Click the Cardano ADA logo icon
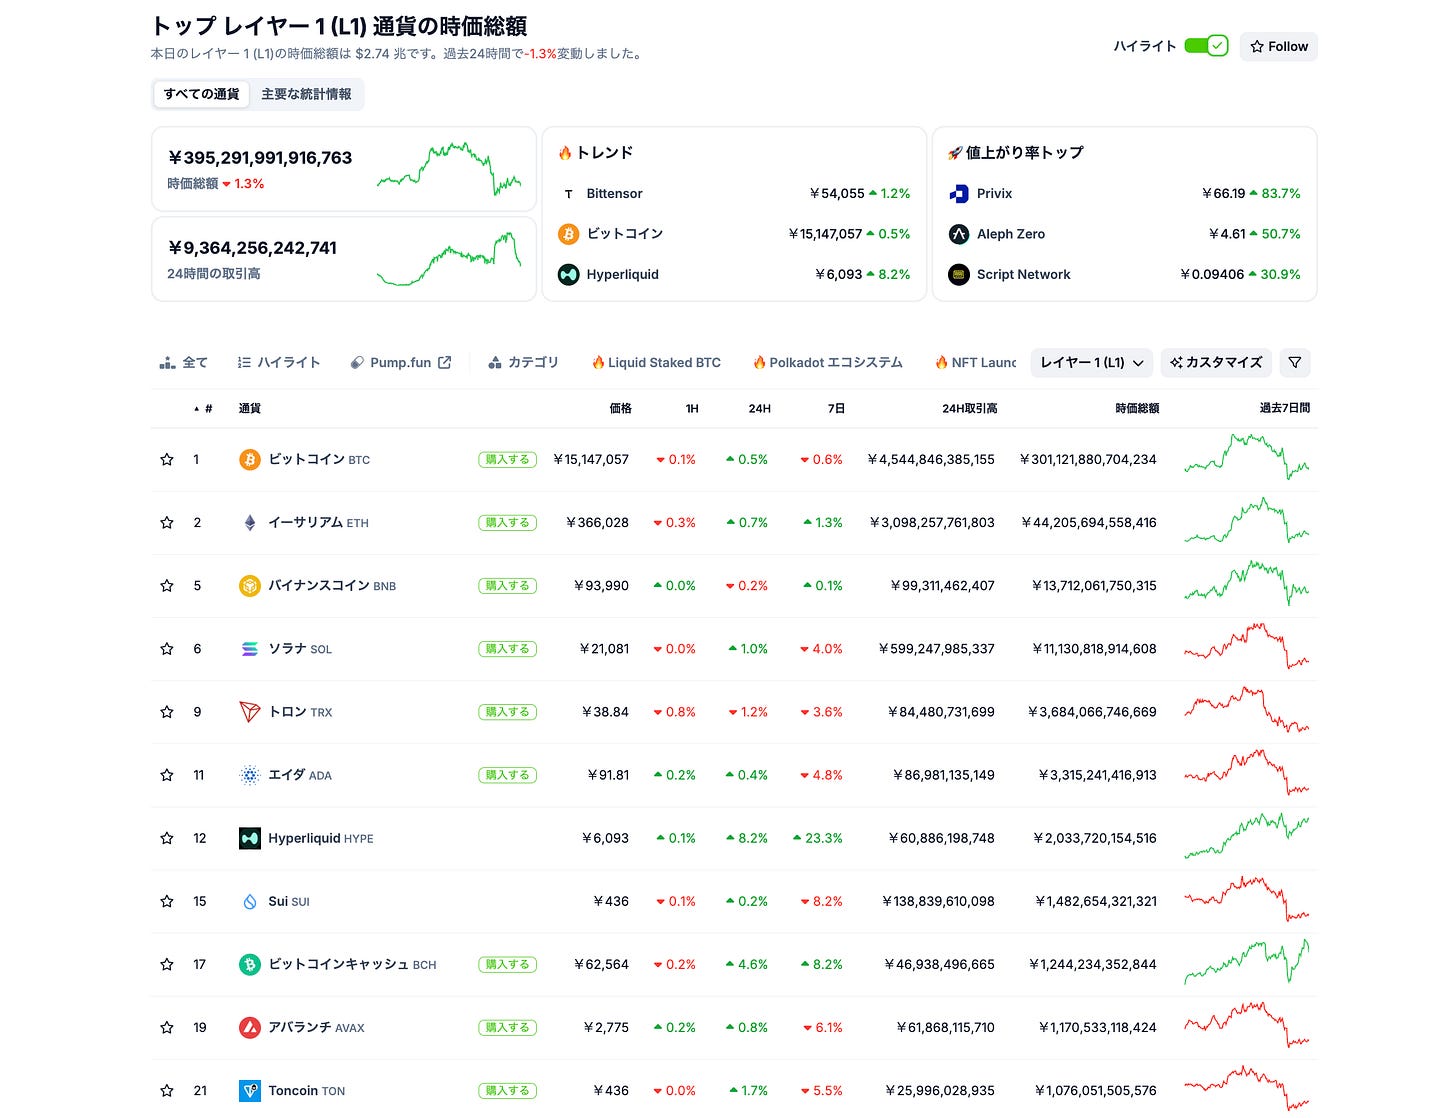The height and width of the screenshot is (1118, 1456). [250, 774]
